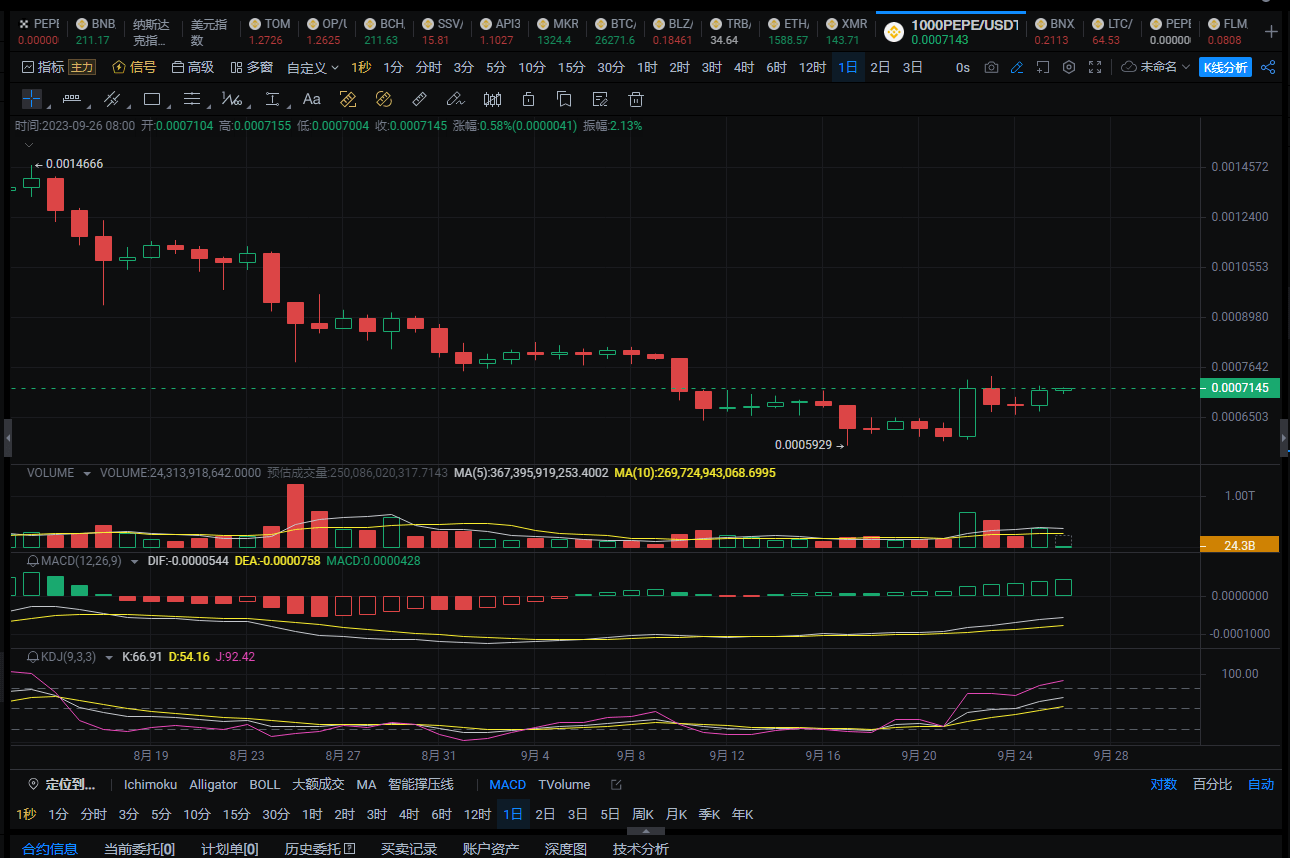1290x858 pixels.
Task: Select the crosshair cursor tool
Action: click(32, 99)
